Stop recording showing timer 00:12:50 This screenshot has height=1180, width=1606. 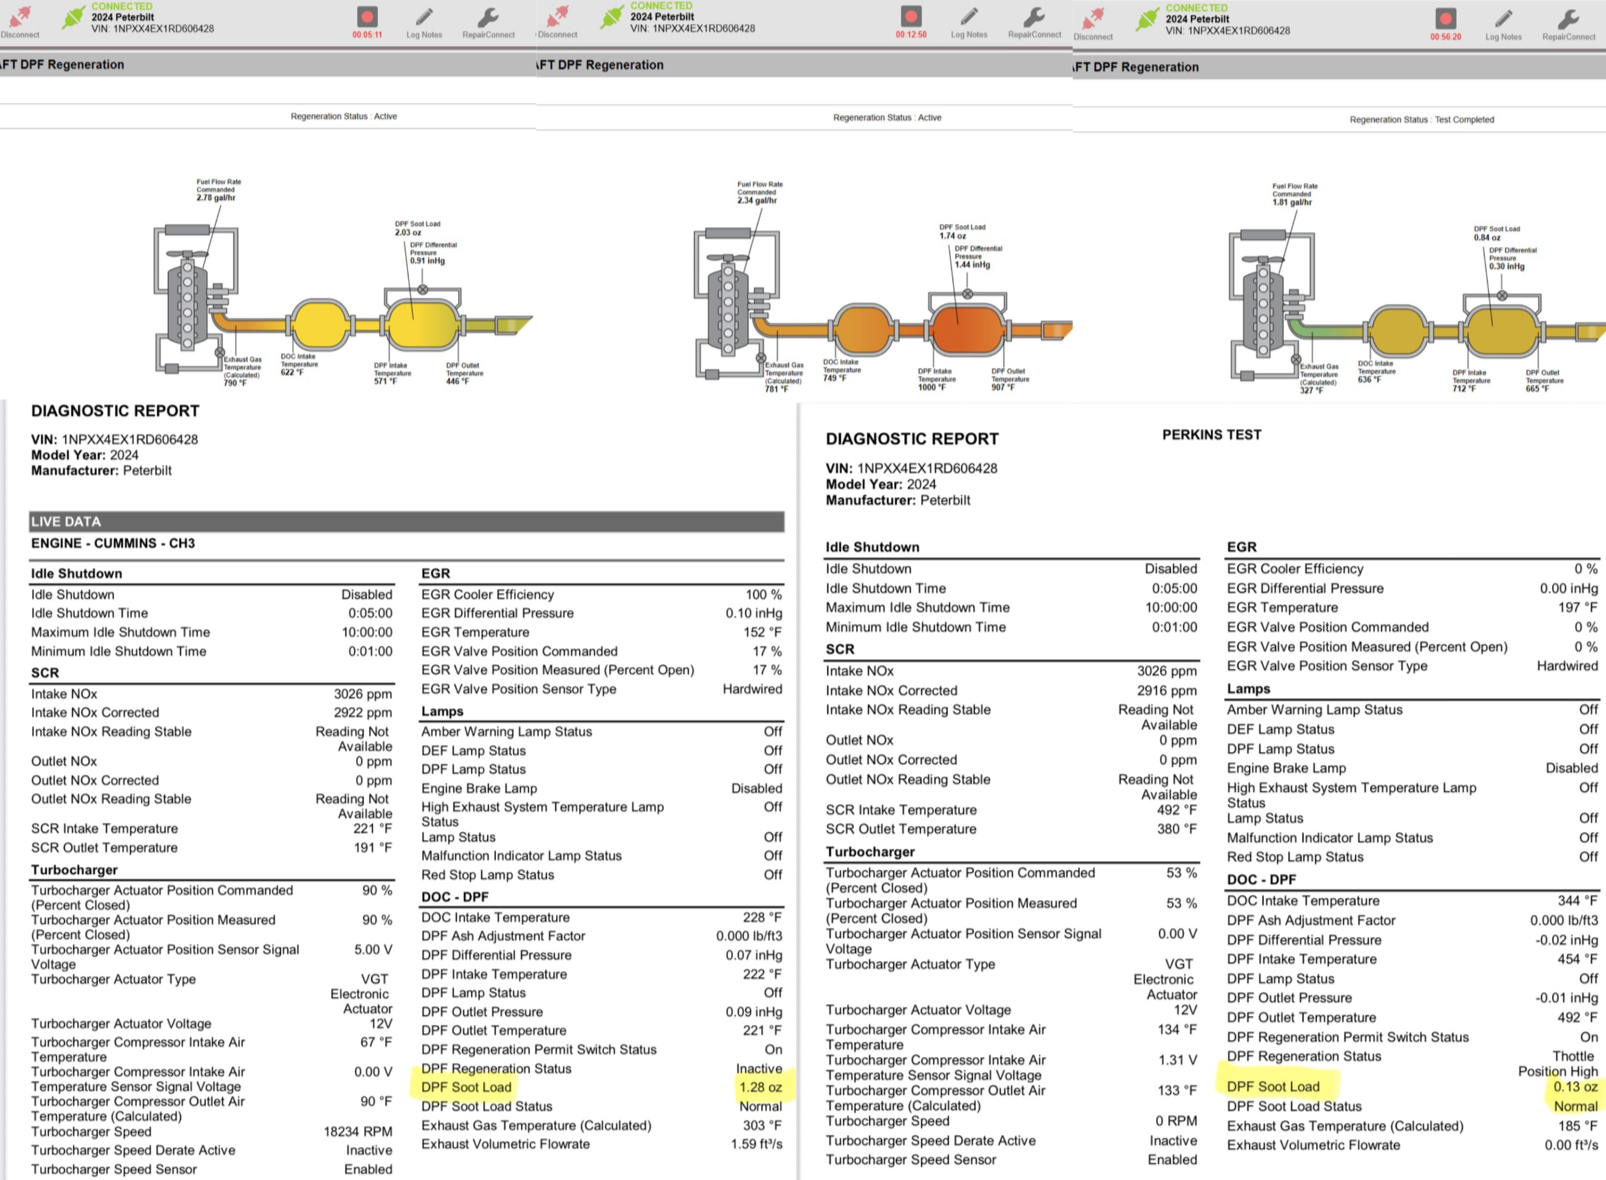pyautogui.click(x=911, y=17)
